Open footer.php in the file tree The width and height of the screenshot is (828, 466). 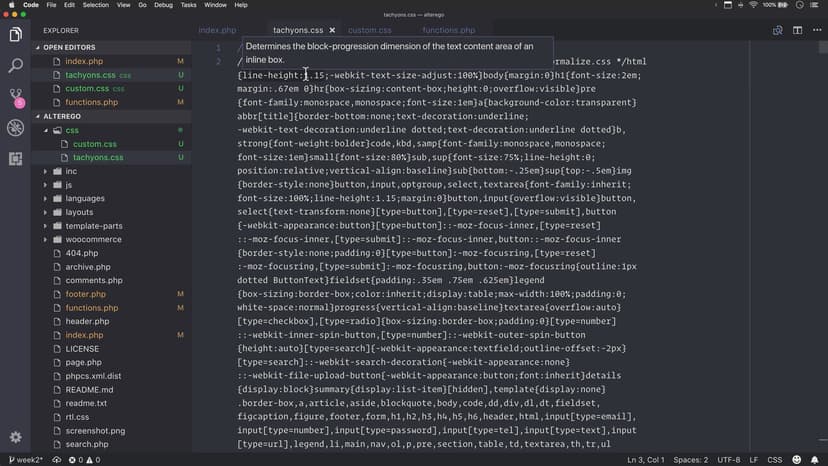click(85, 294)
